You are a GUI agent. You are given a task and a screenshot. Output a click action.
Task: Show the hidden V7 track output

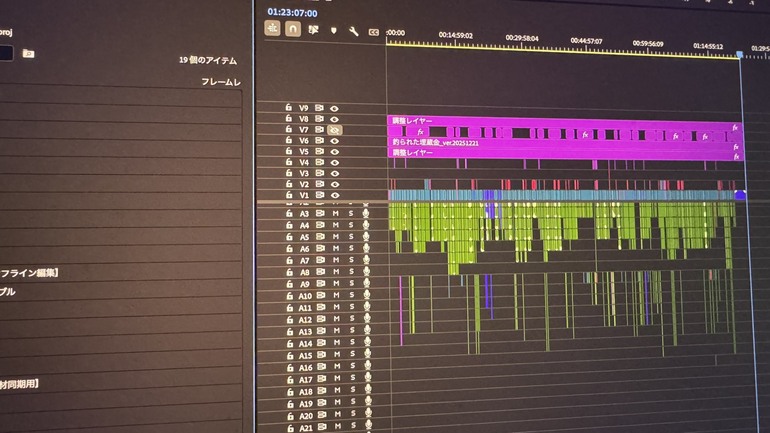[x=335, y=130]
